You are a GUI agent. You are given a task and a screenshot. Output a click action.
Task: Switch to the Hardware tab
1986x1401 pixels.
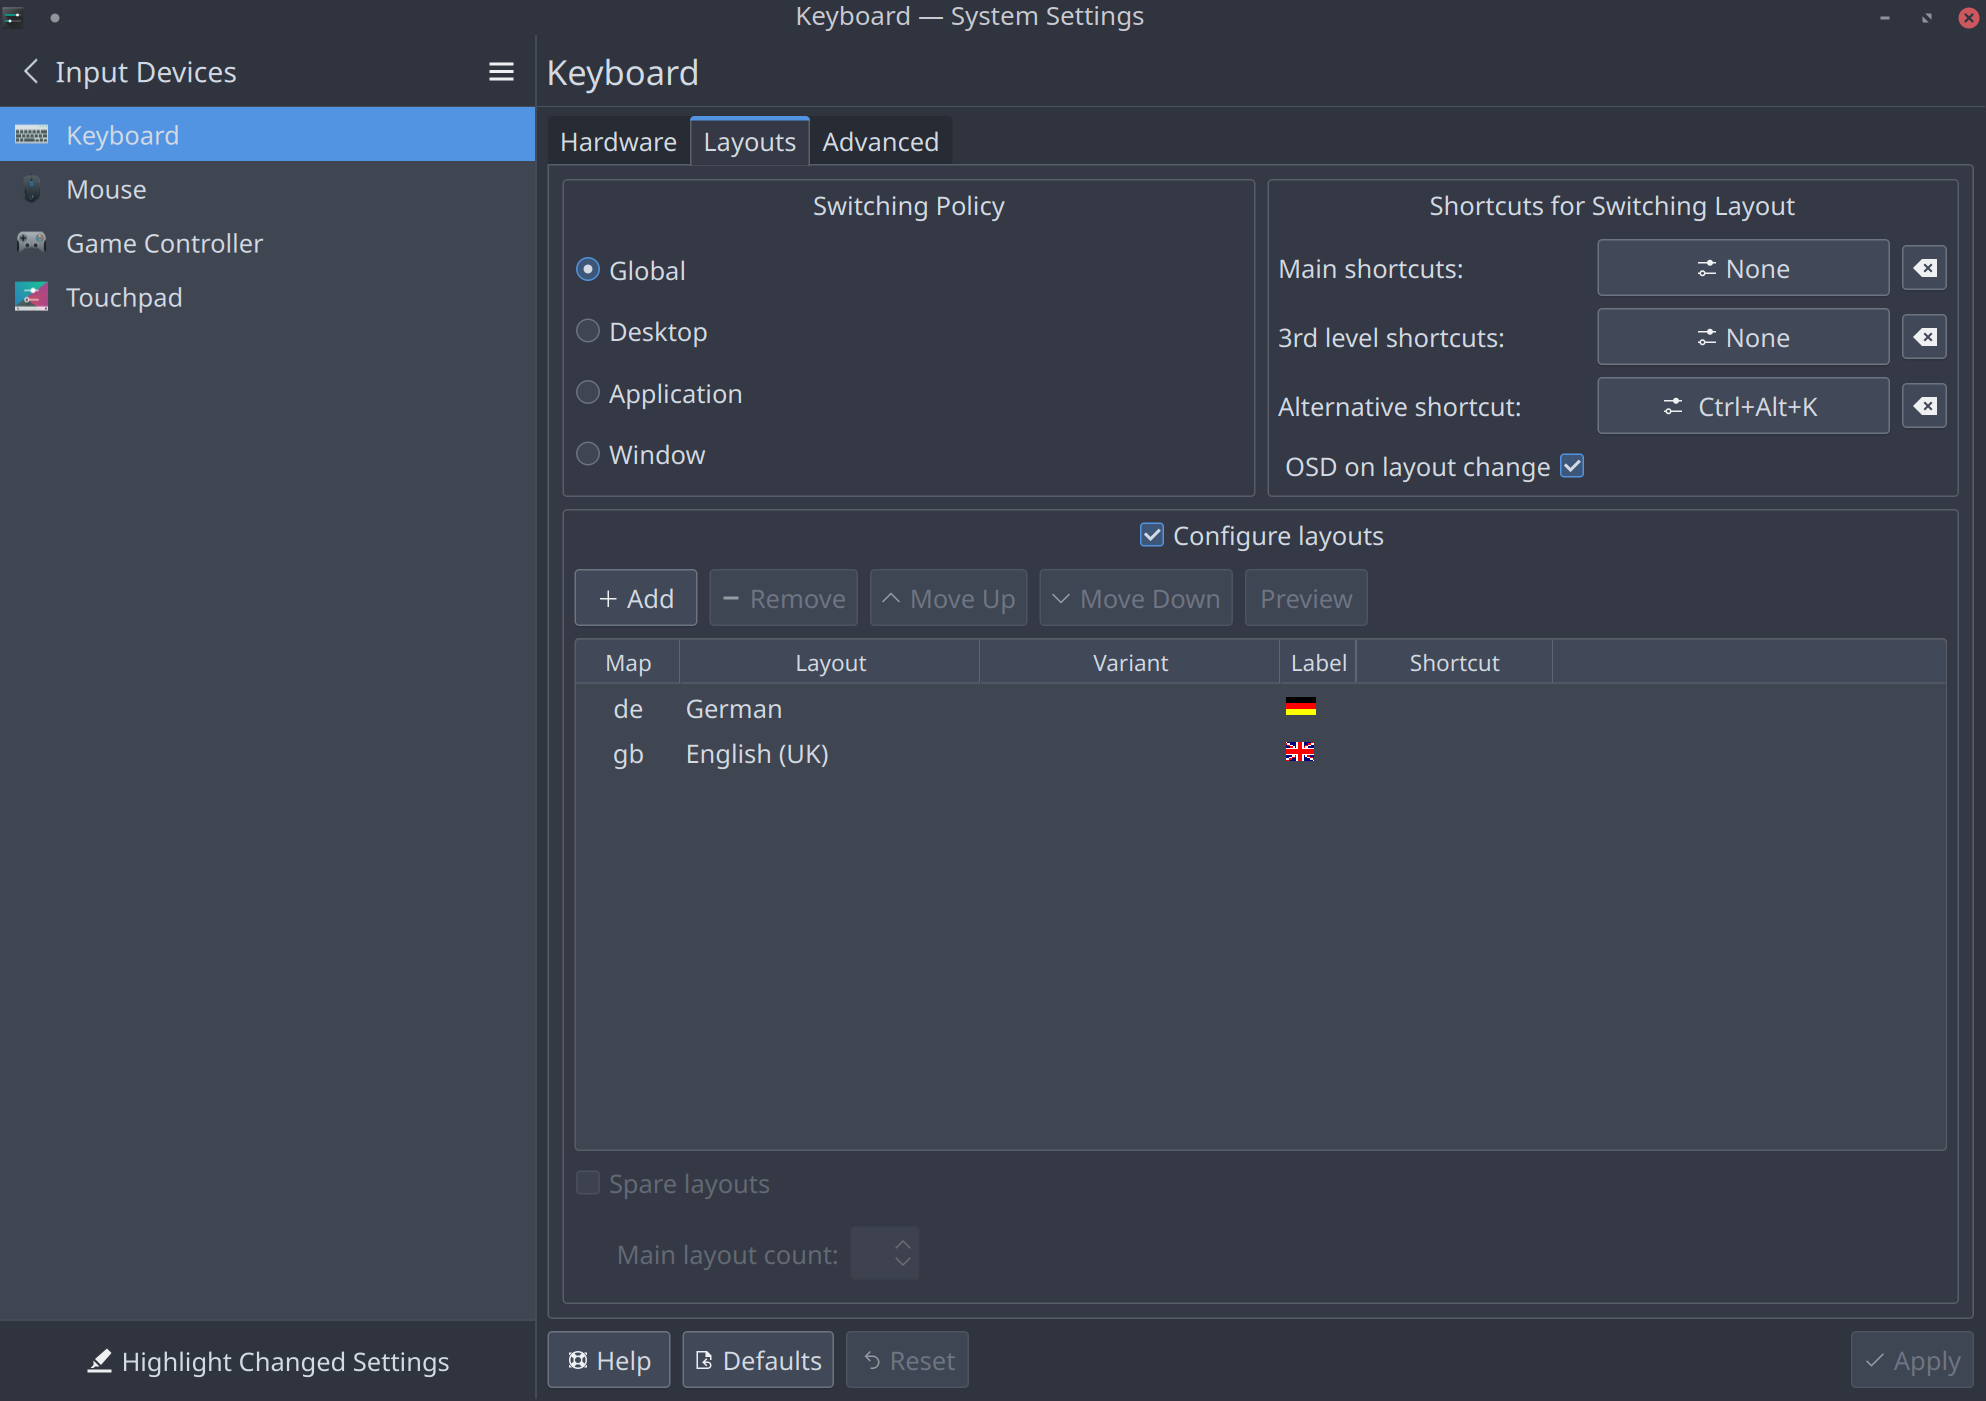click(x=618, y=142)
